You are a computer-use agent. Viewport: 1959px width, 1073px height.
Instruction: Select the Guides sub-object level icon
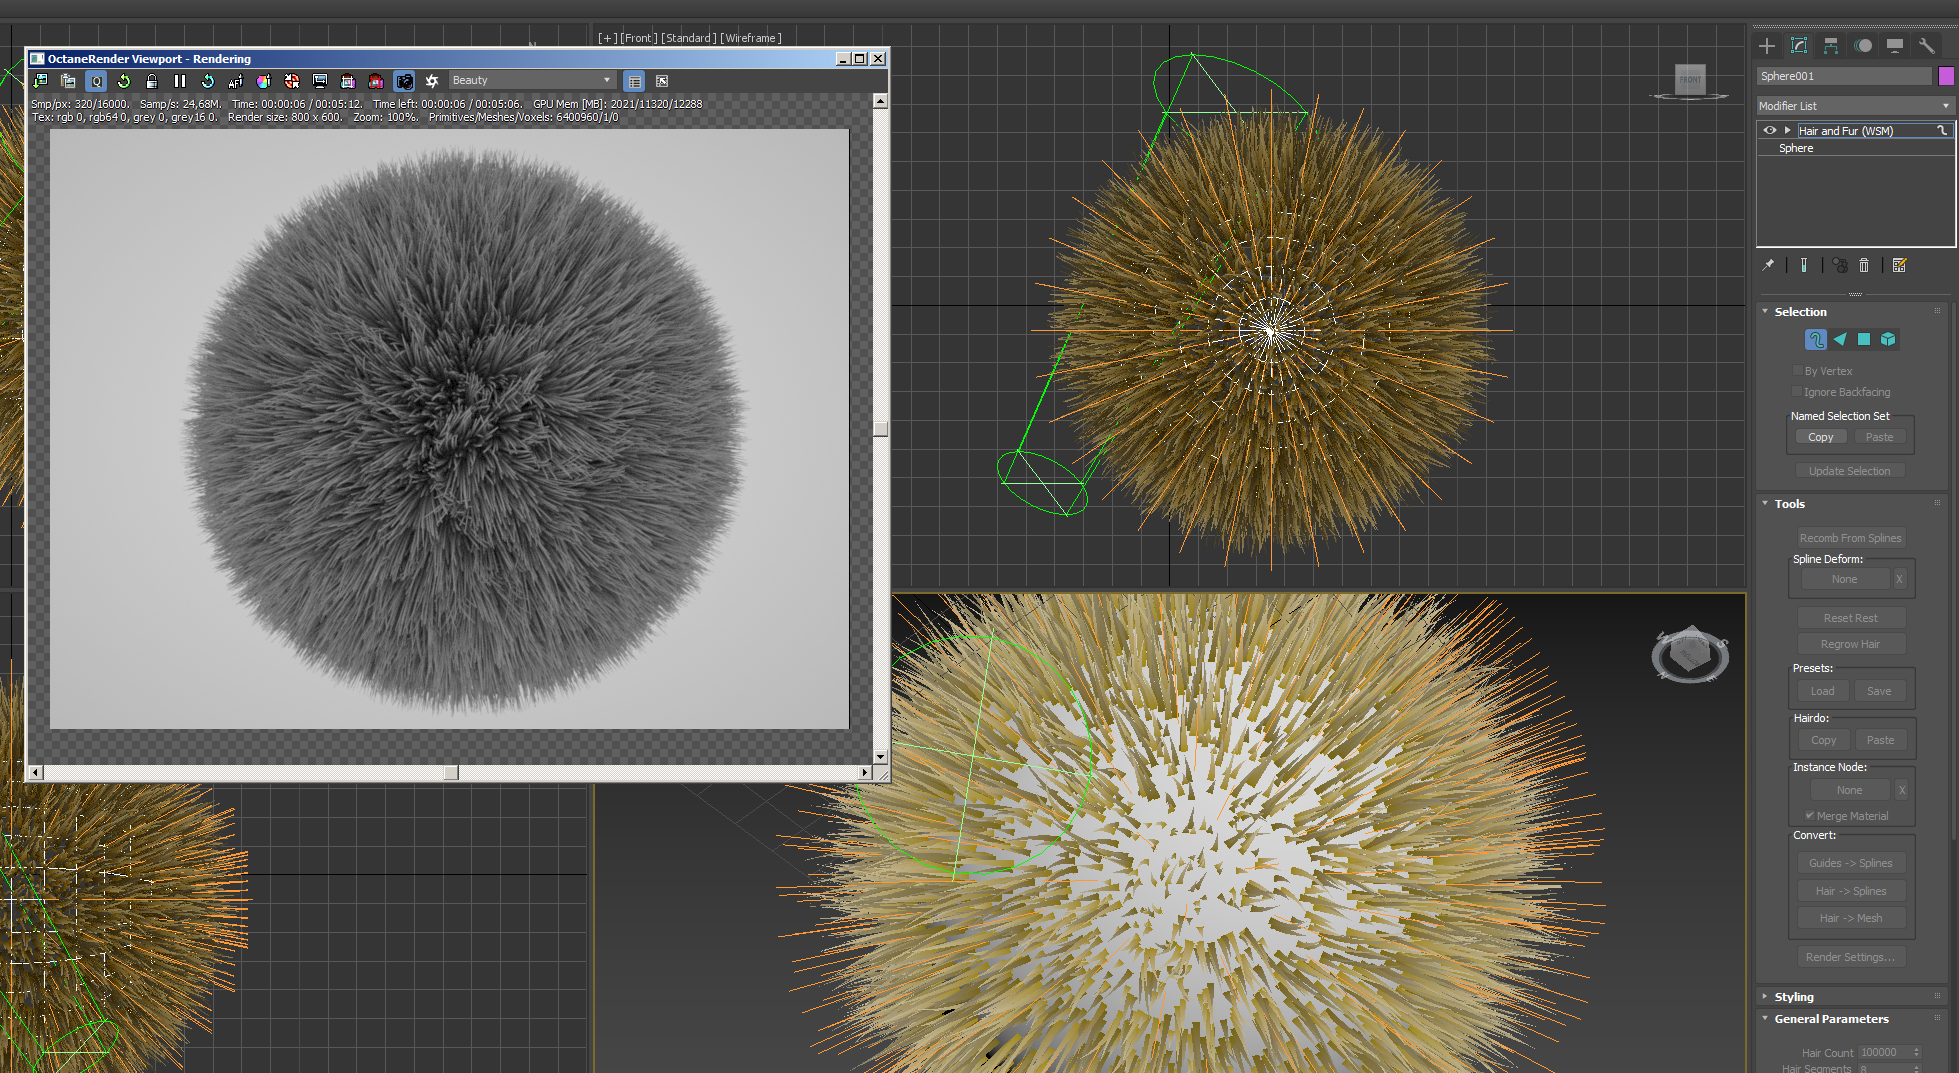coord(1815,340)
